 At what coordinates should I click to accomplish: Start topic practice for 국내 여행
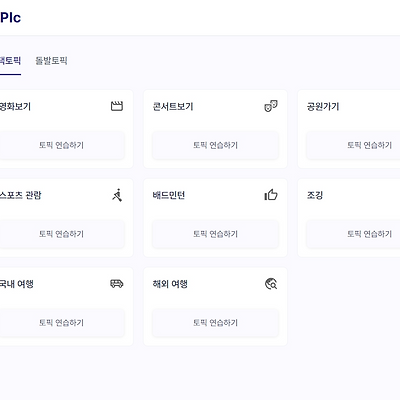pos(62,323)
